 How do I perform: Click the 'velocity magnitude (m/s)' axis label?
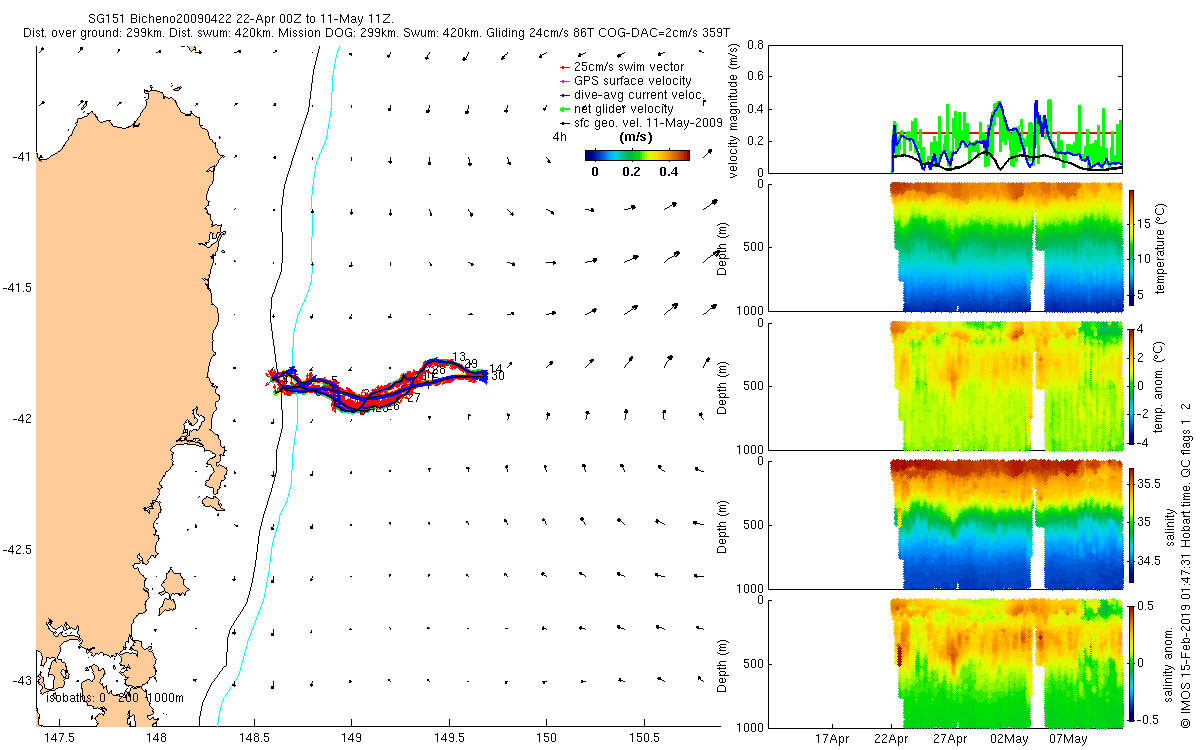734,110
